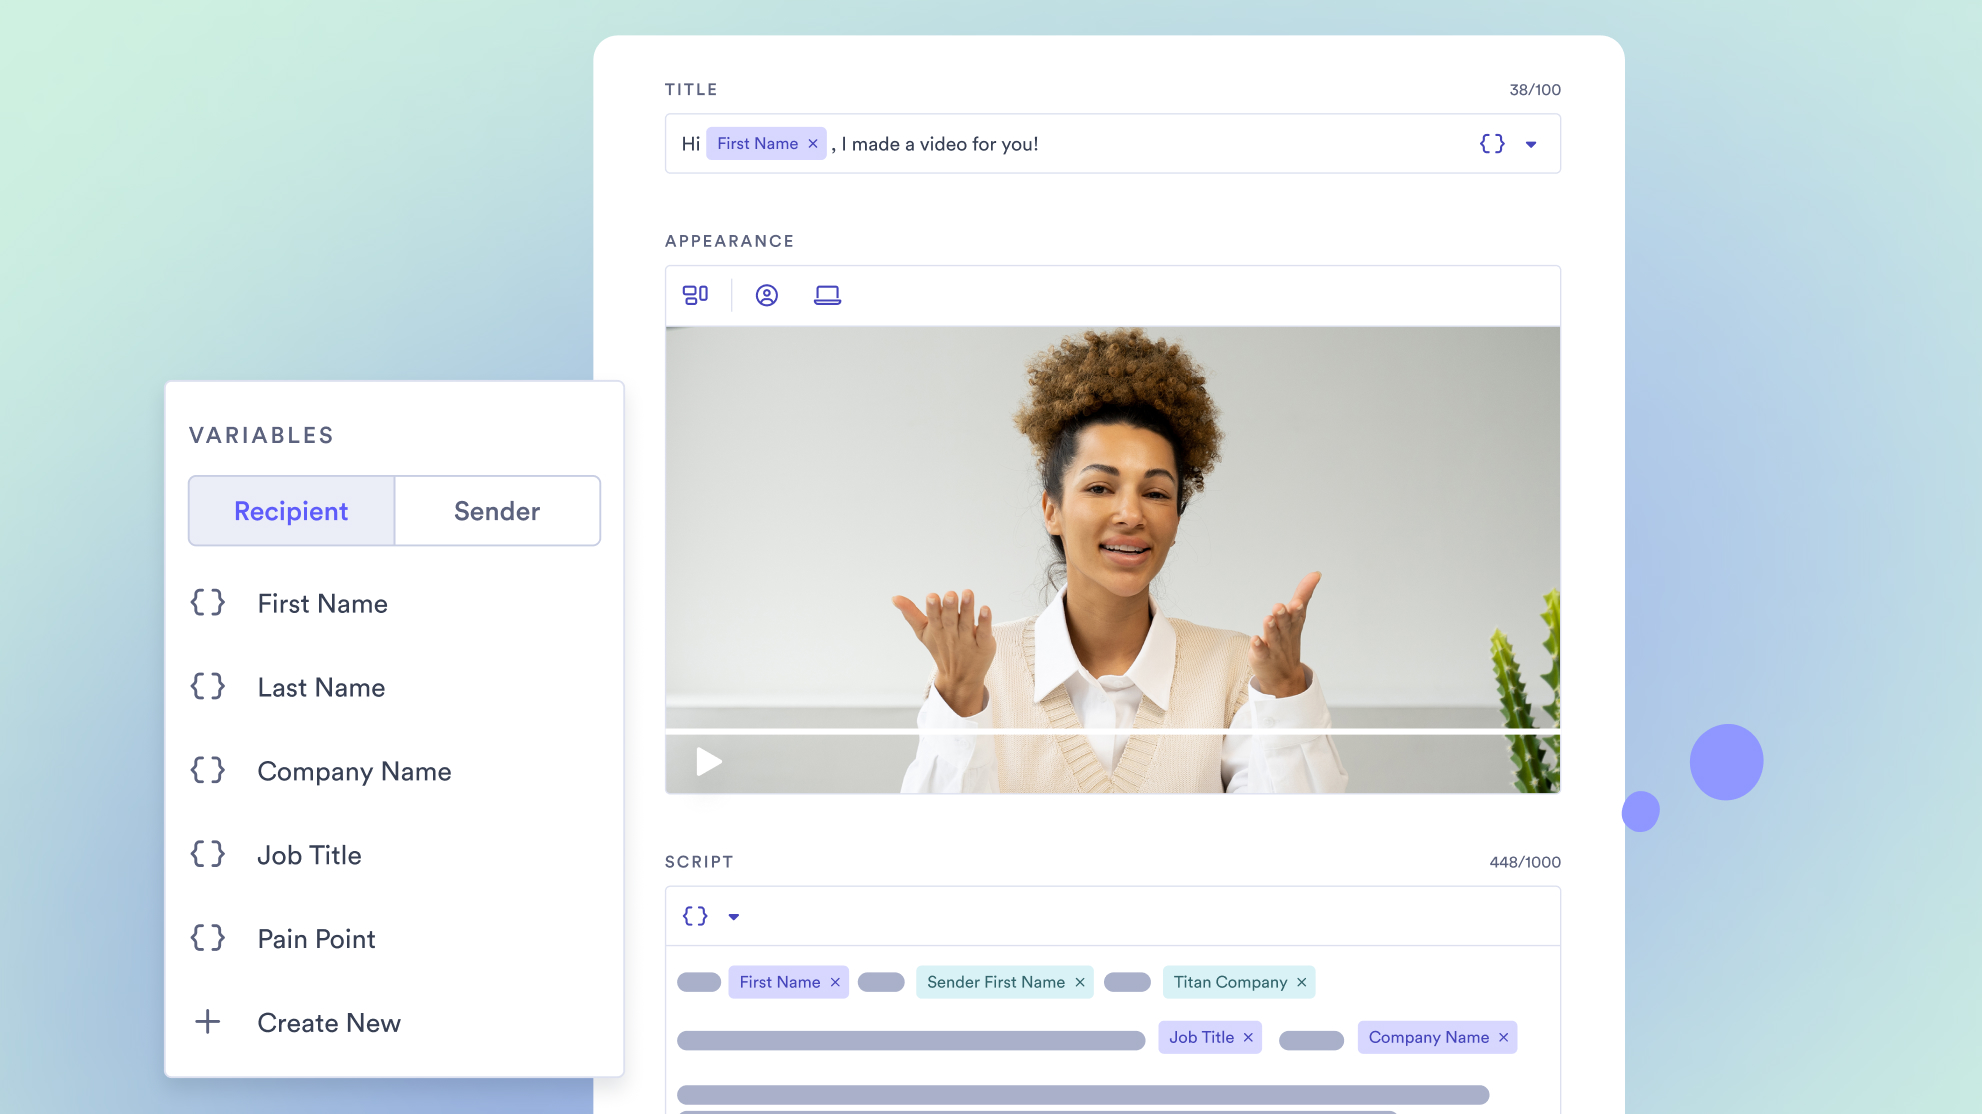
Task: Open the variable inserter in the Title field
Action: tap(1491, 143)
